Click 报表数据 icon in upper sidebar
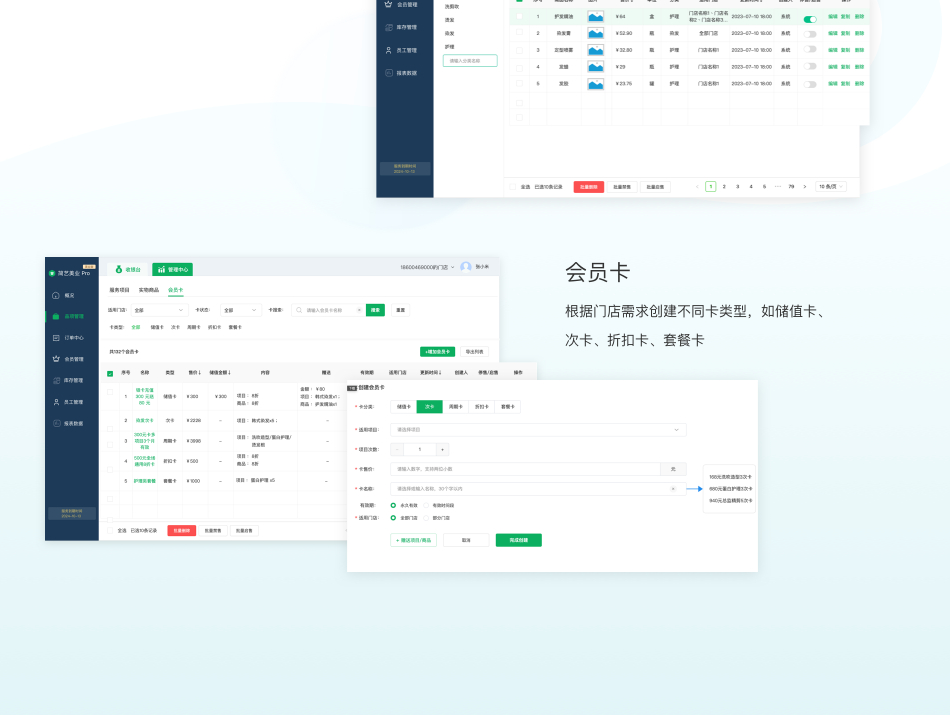Screen dimensions: 950x715 pyautogui.click(x=388, y=73)
